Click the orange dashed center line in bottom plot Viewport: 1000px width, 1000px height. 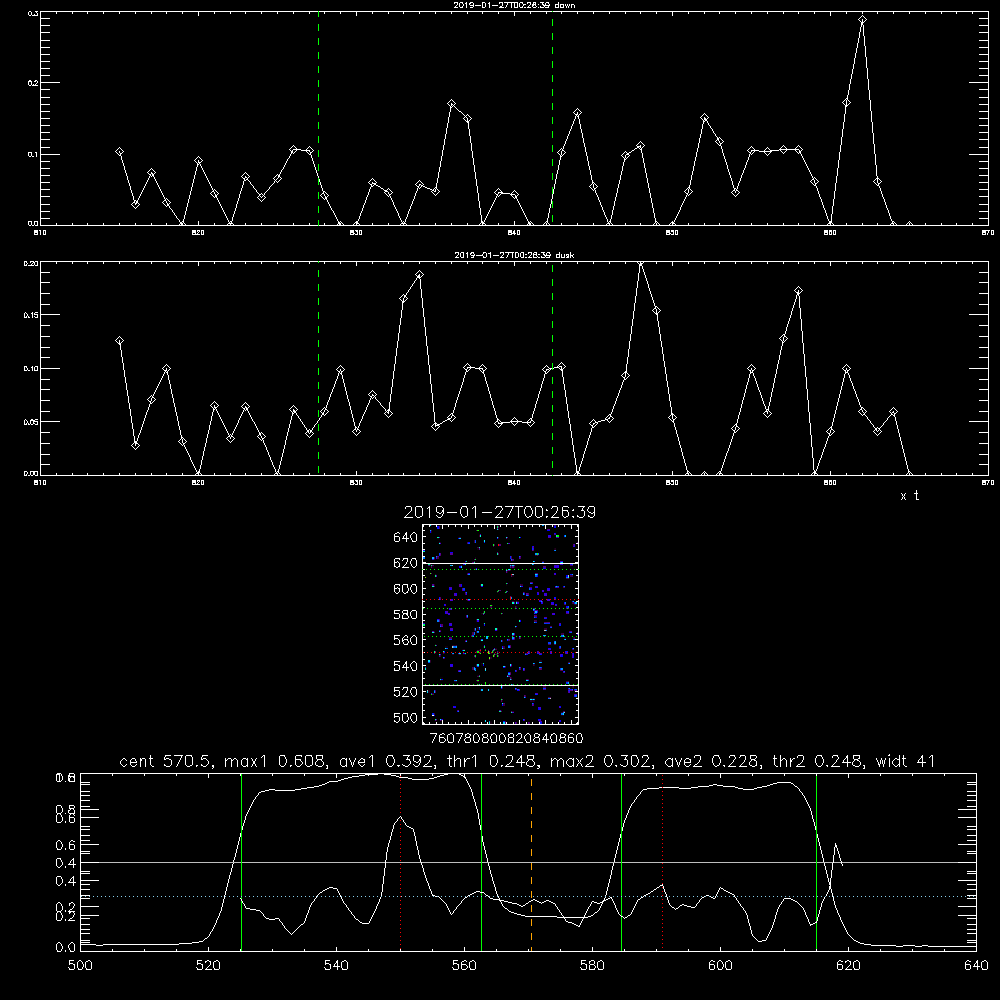[531, 861]
